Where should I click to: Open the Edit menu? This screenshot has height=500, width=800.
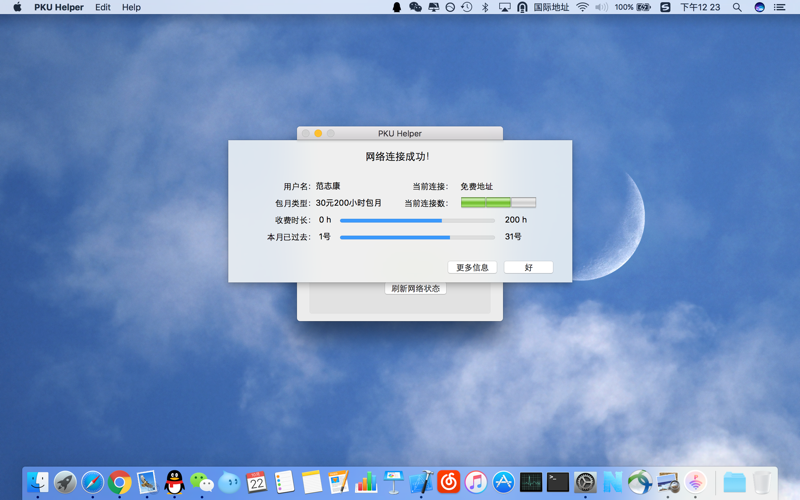click(103, 7)
